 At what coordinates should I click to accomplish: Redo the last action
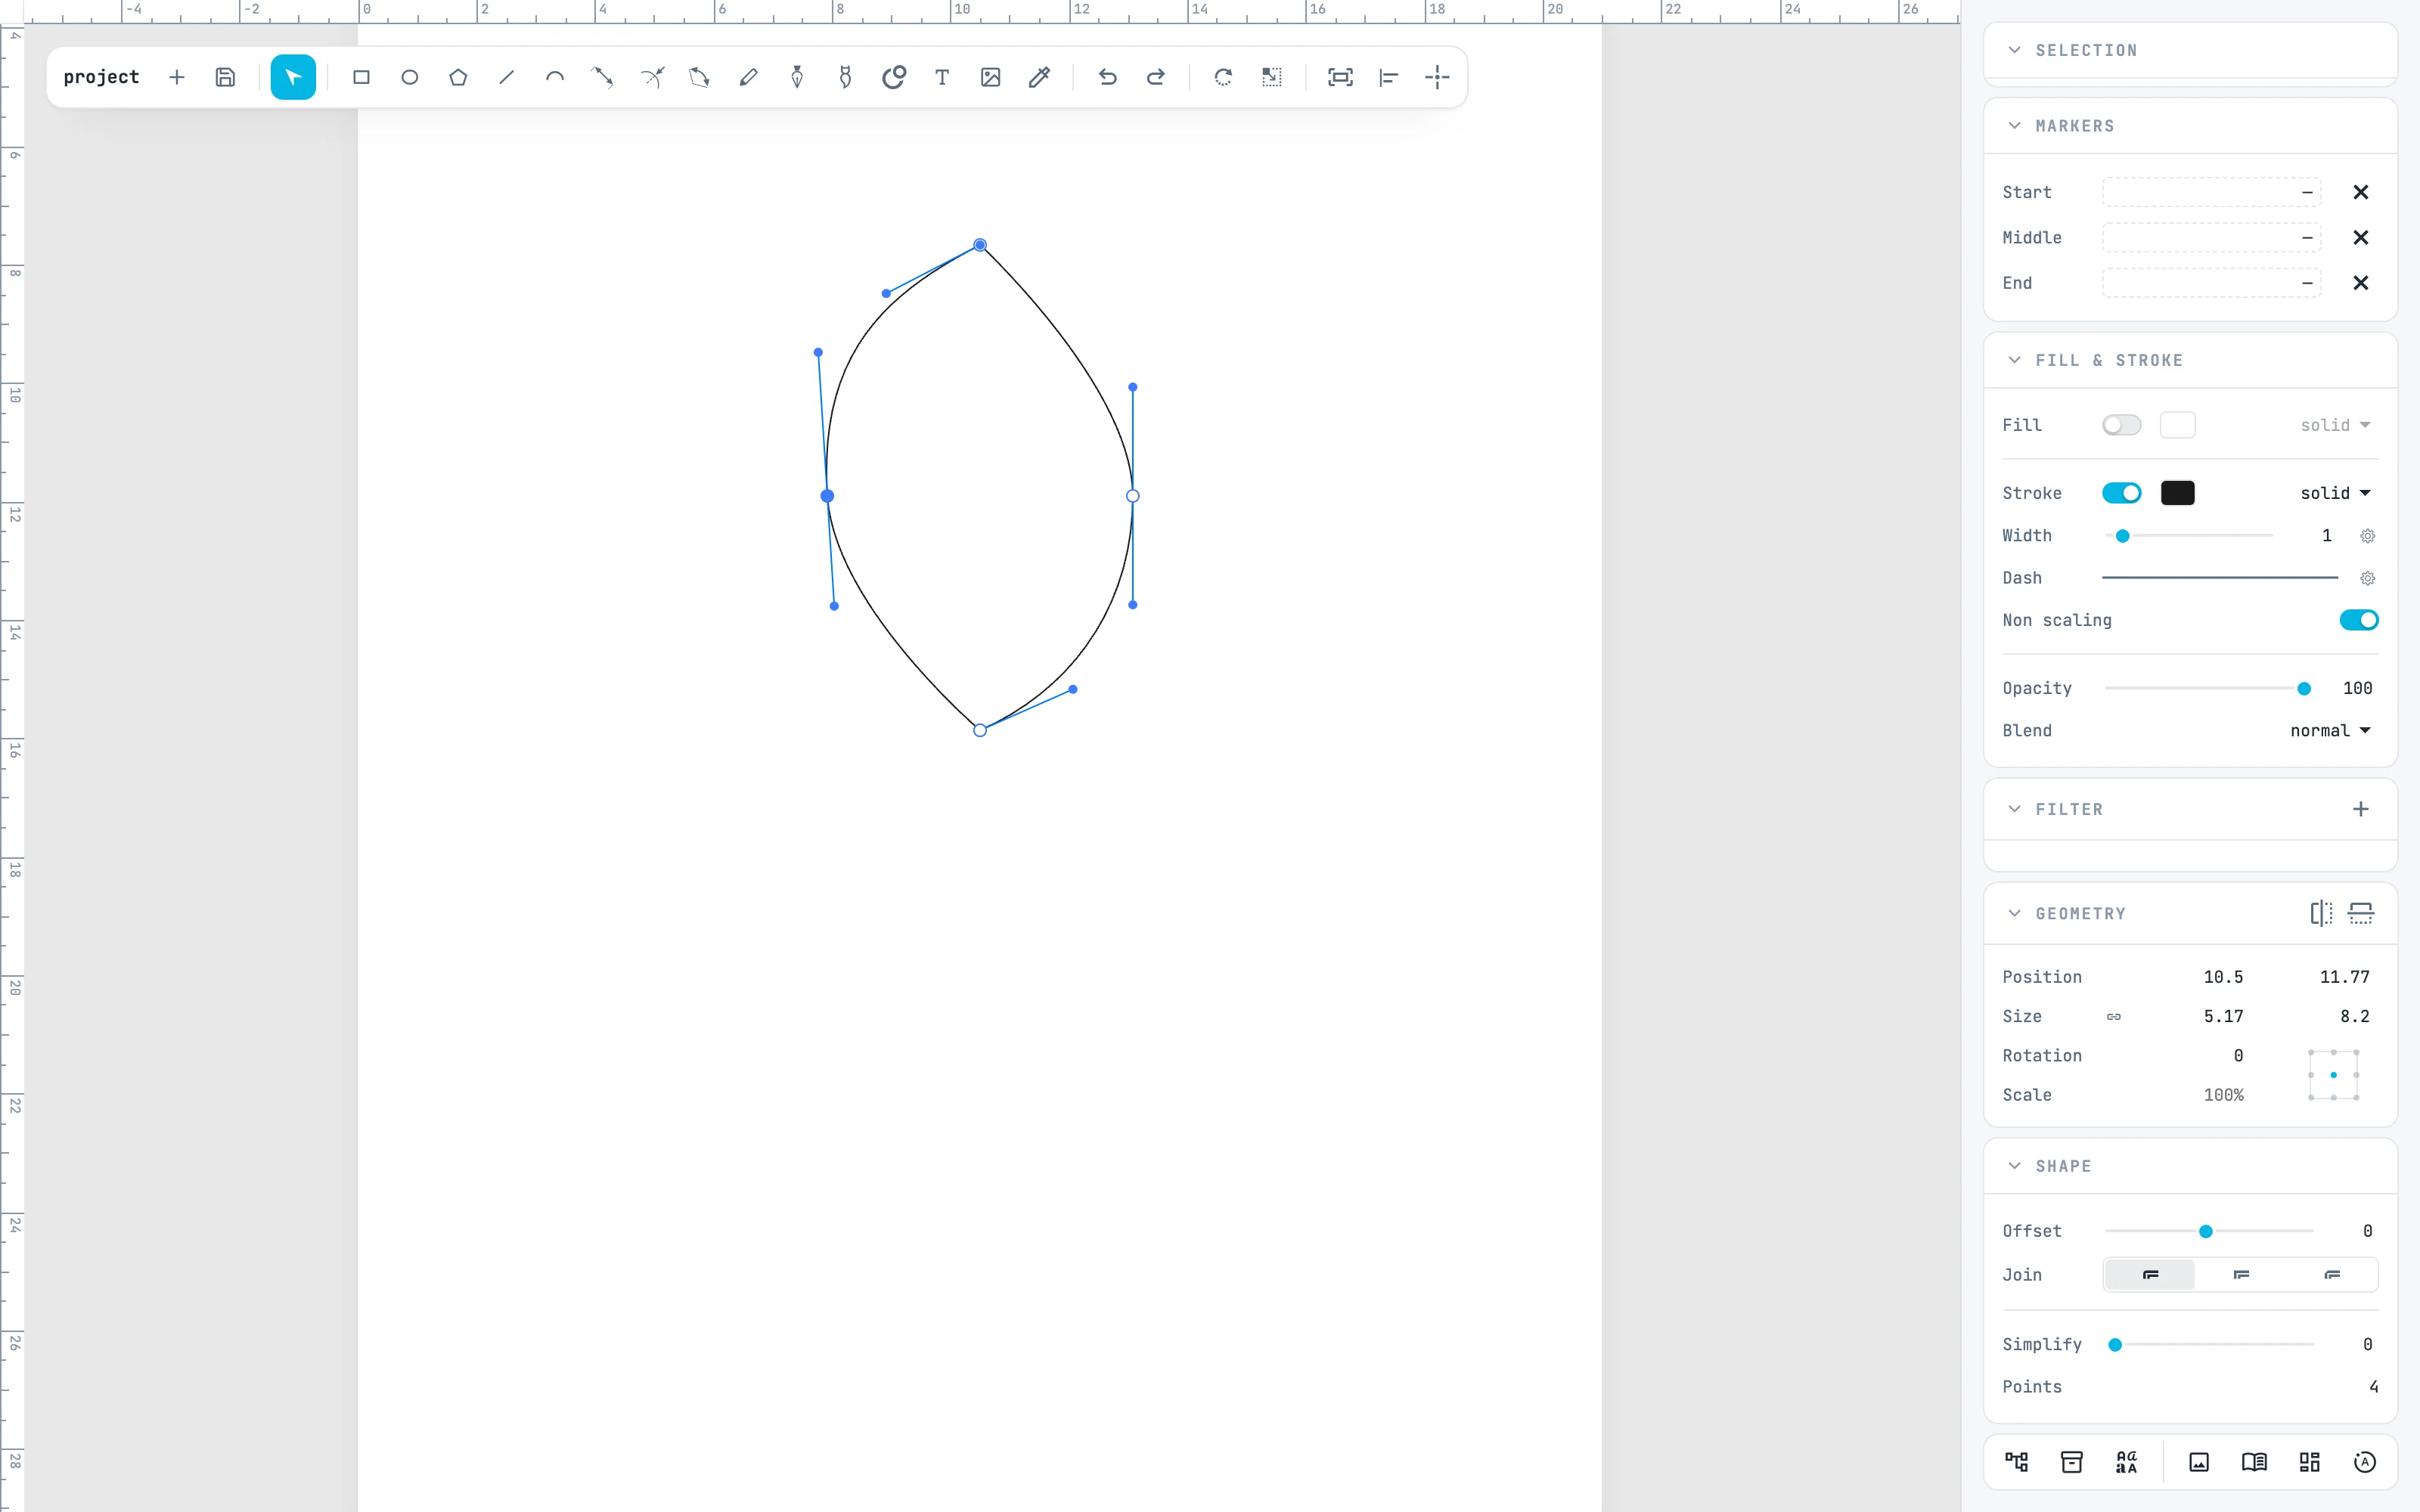(1155, 77)
